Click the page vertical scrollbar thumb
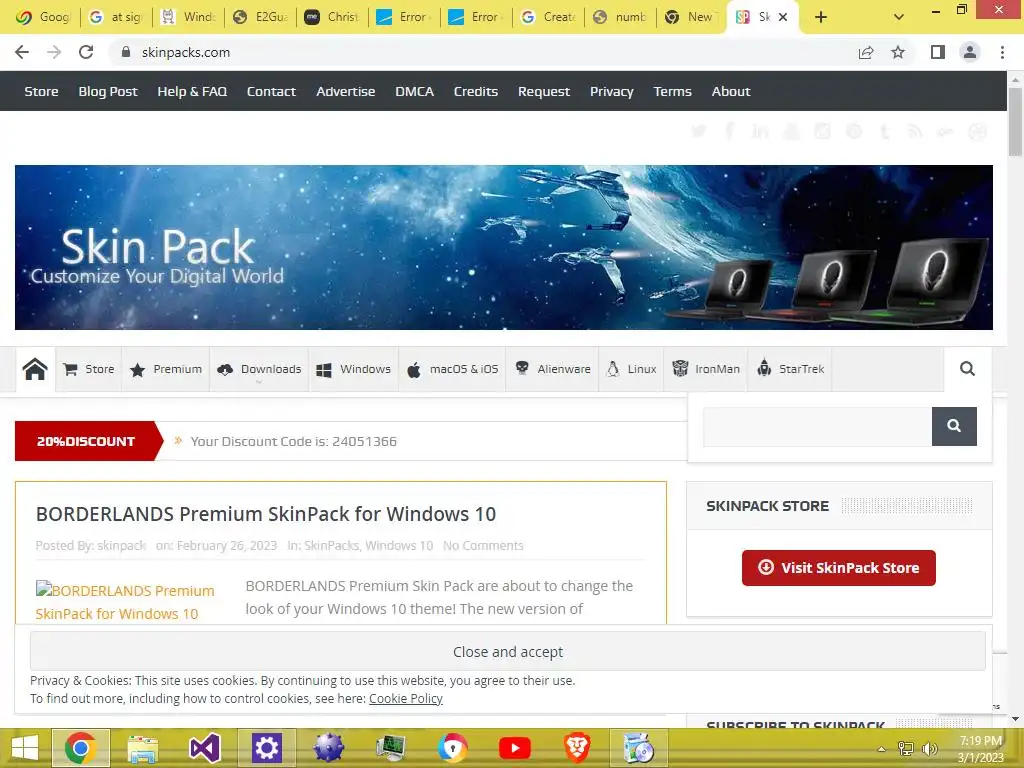Viewport: 1024px width, 768px height. 1015,121
